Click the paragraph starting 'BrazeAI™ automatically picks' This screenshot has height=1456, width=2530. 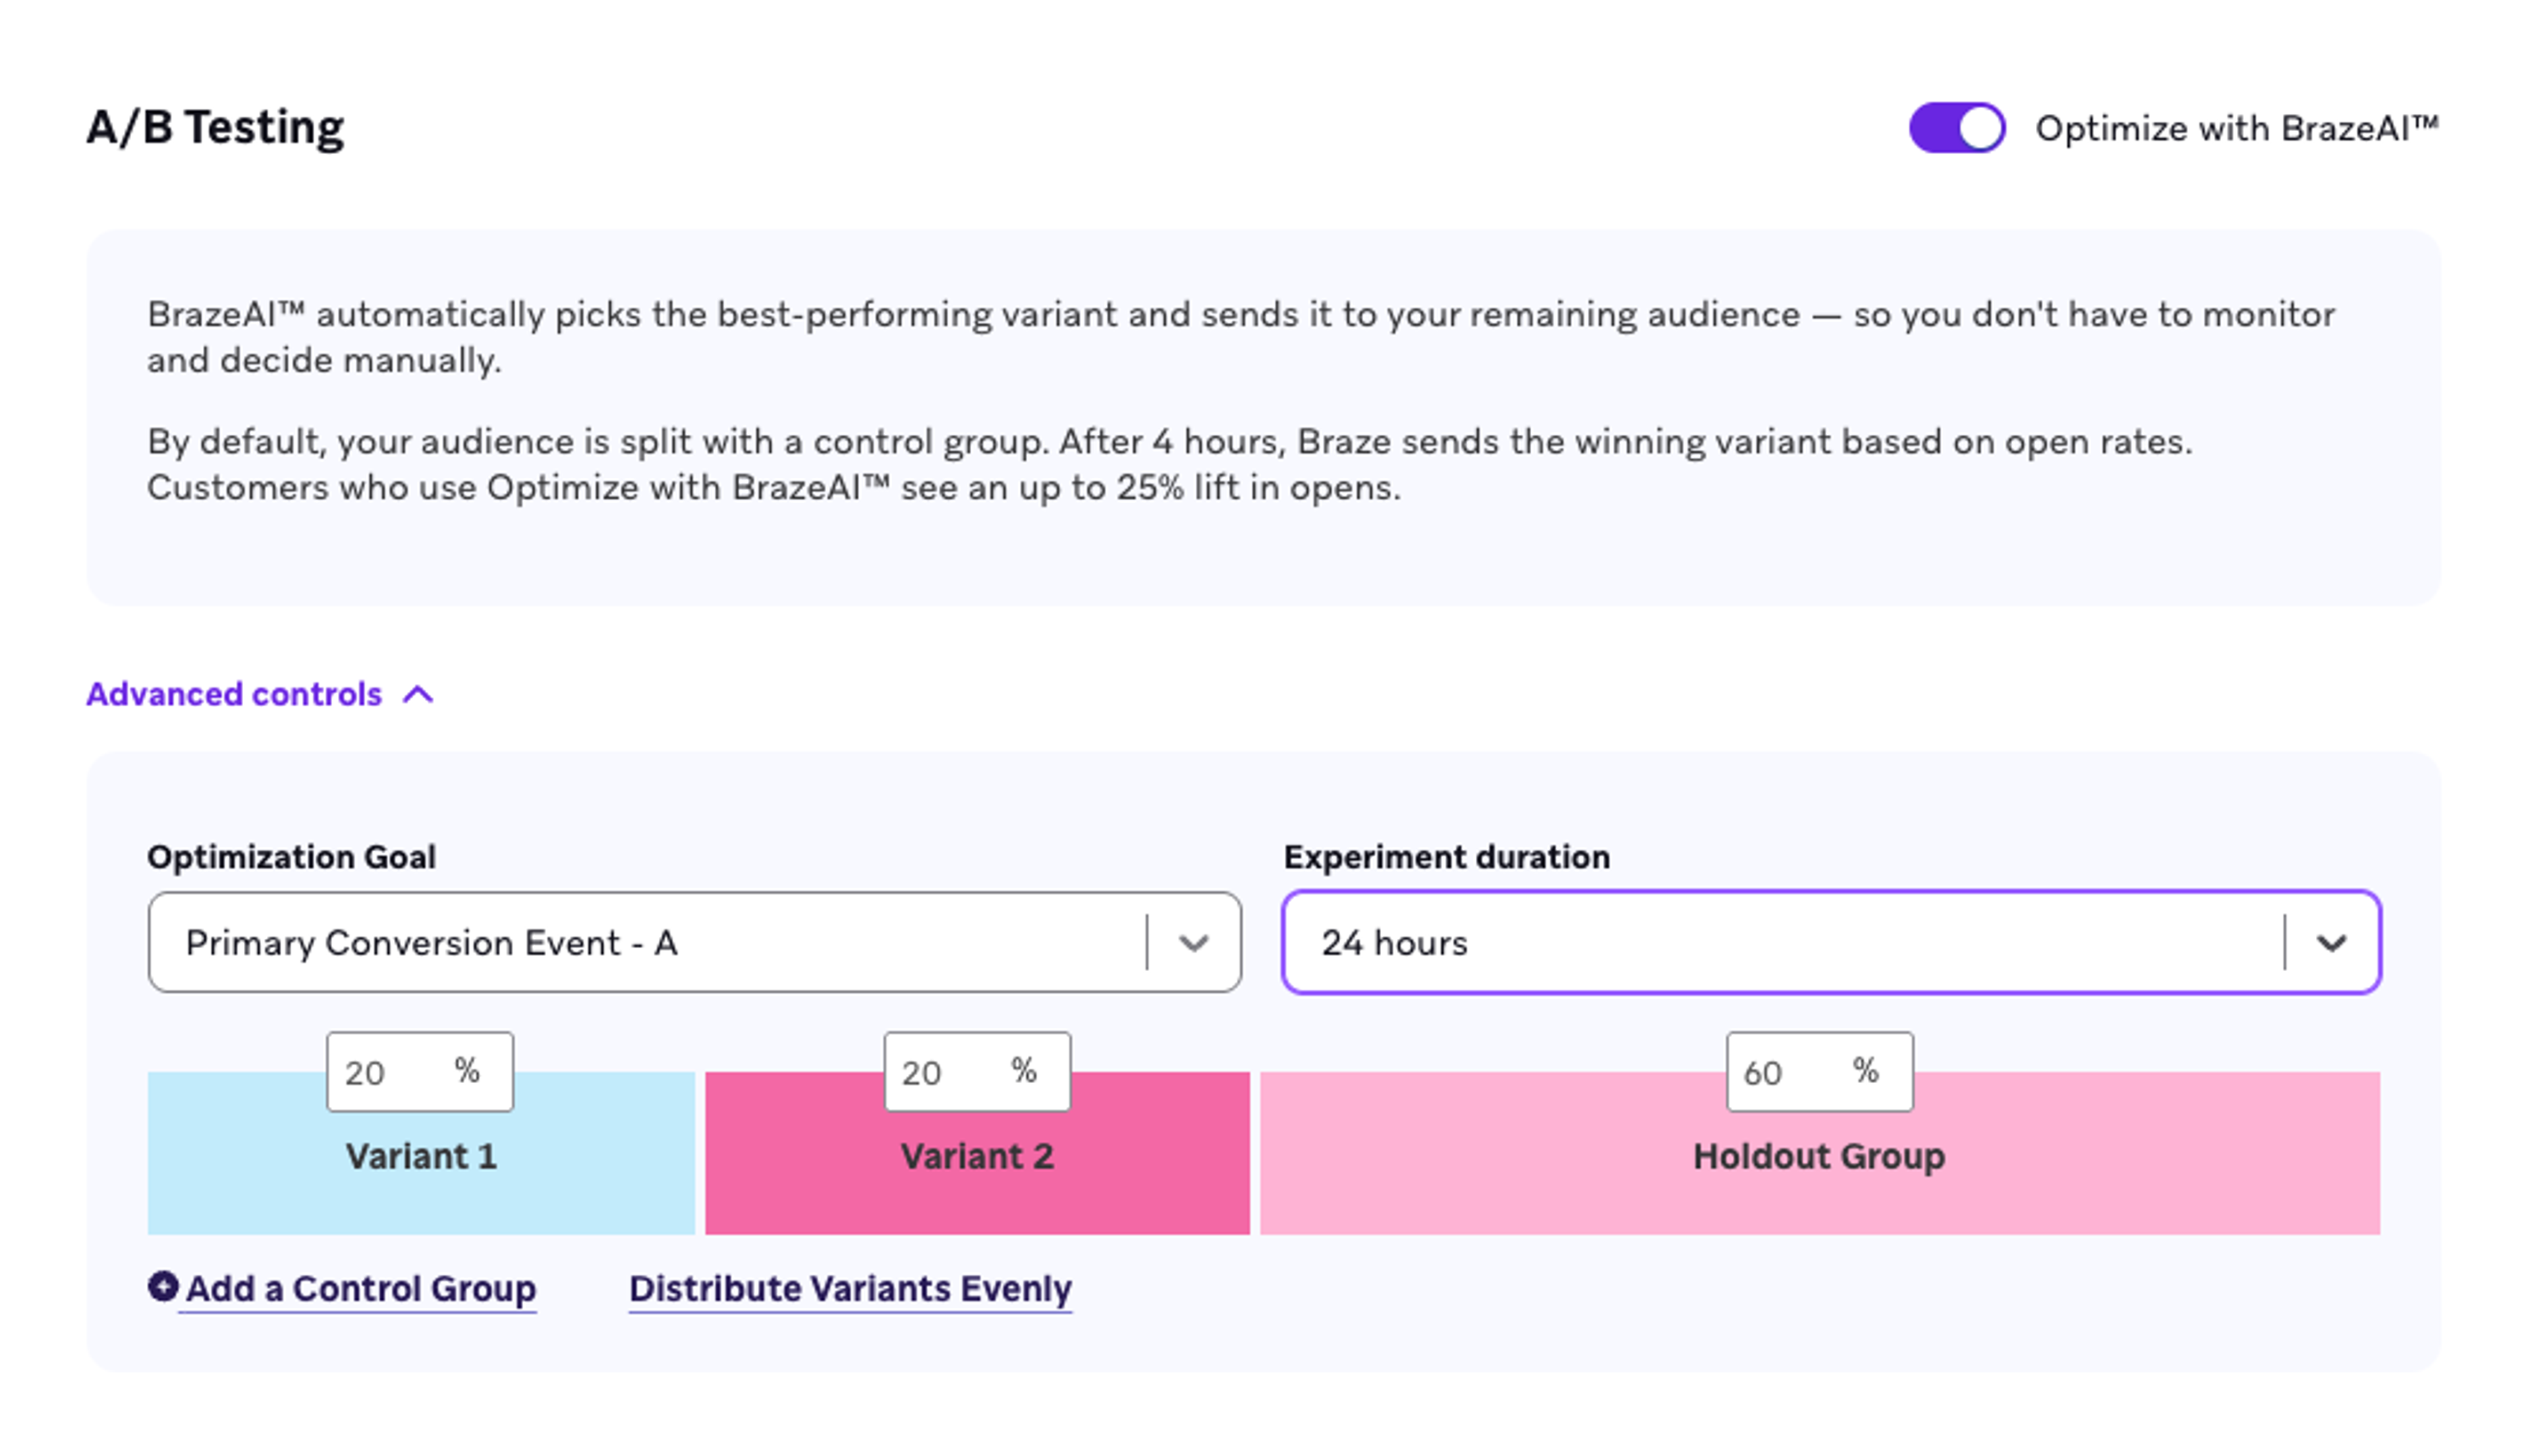point(1241,337)
